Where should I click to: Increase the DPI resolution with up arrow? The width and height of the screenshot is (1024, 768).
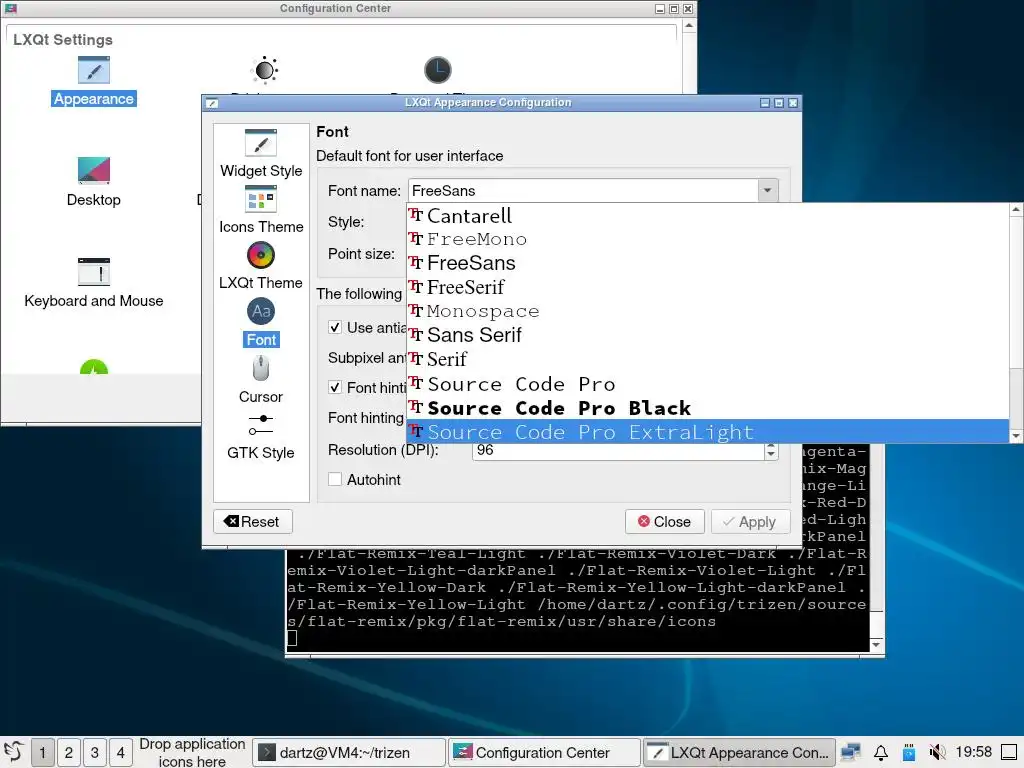771,447
